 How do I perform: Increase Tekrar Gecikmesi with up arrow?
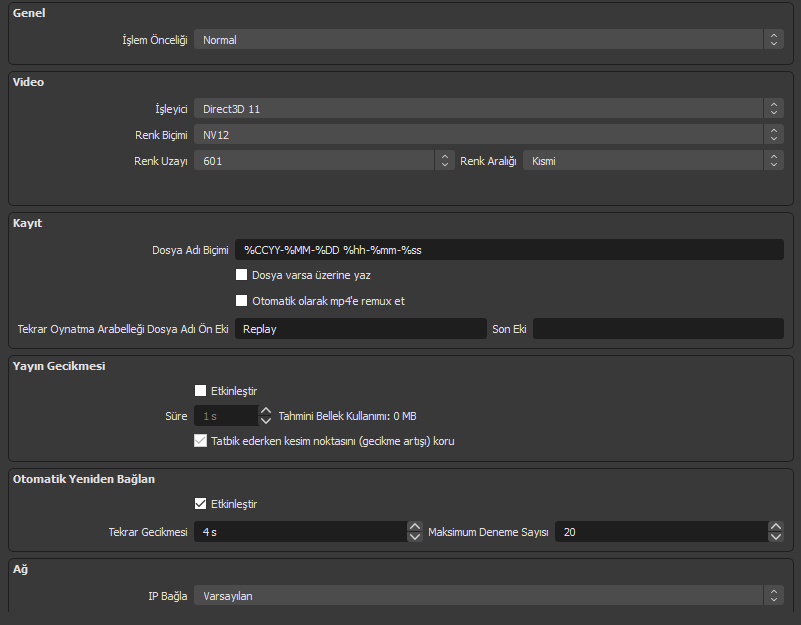[x=415, y=526]
